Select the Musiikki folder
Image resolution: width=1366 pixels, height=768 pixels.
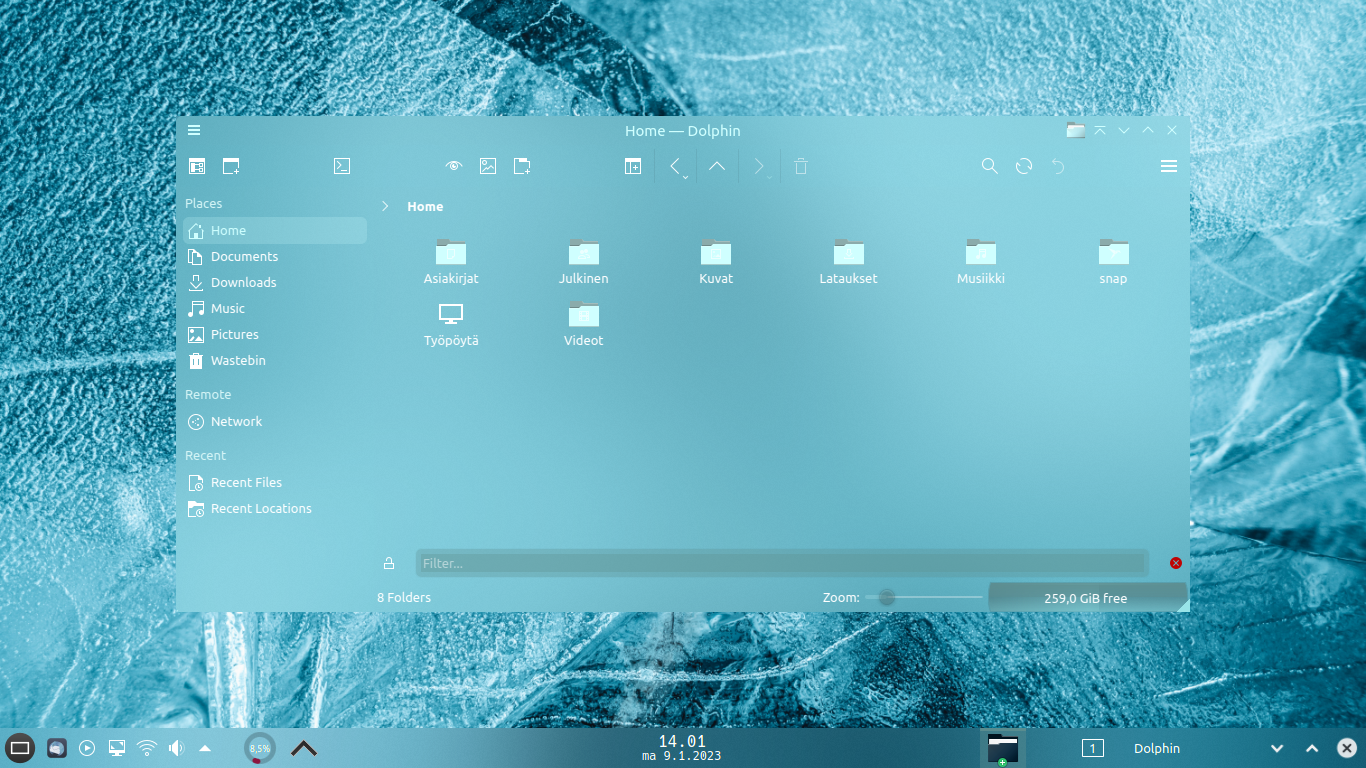click(981, 262)
